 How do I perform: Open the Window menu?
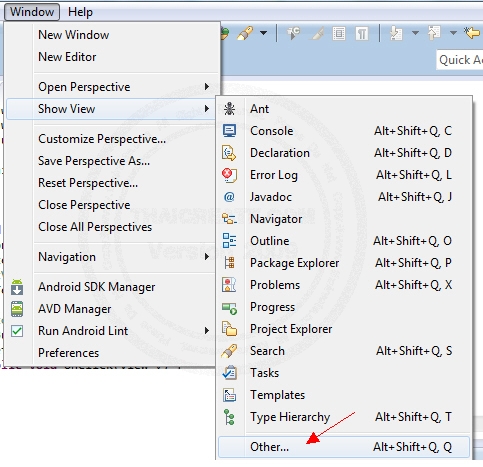point(32,12)
